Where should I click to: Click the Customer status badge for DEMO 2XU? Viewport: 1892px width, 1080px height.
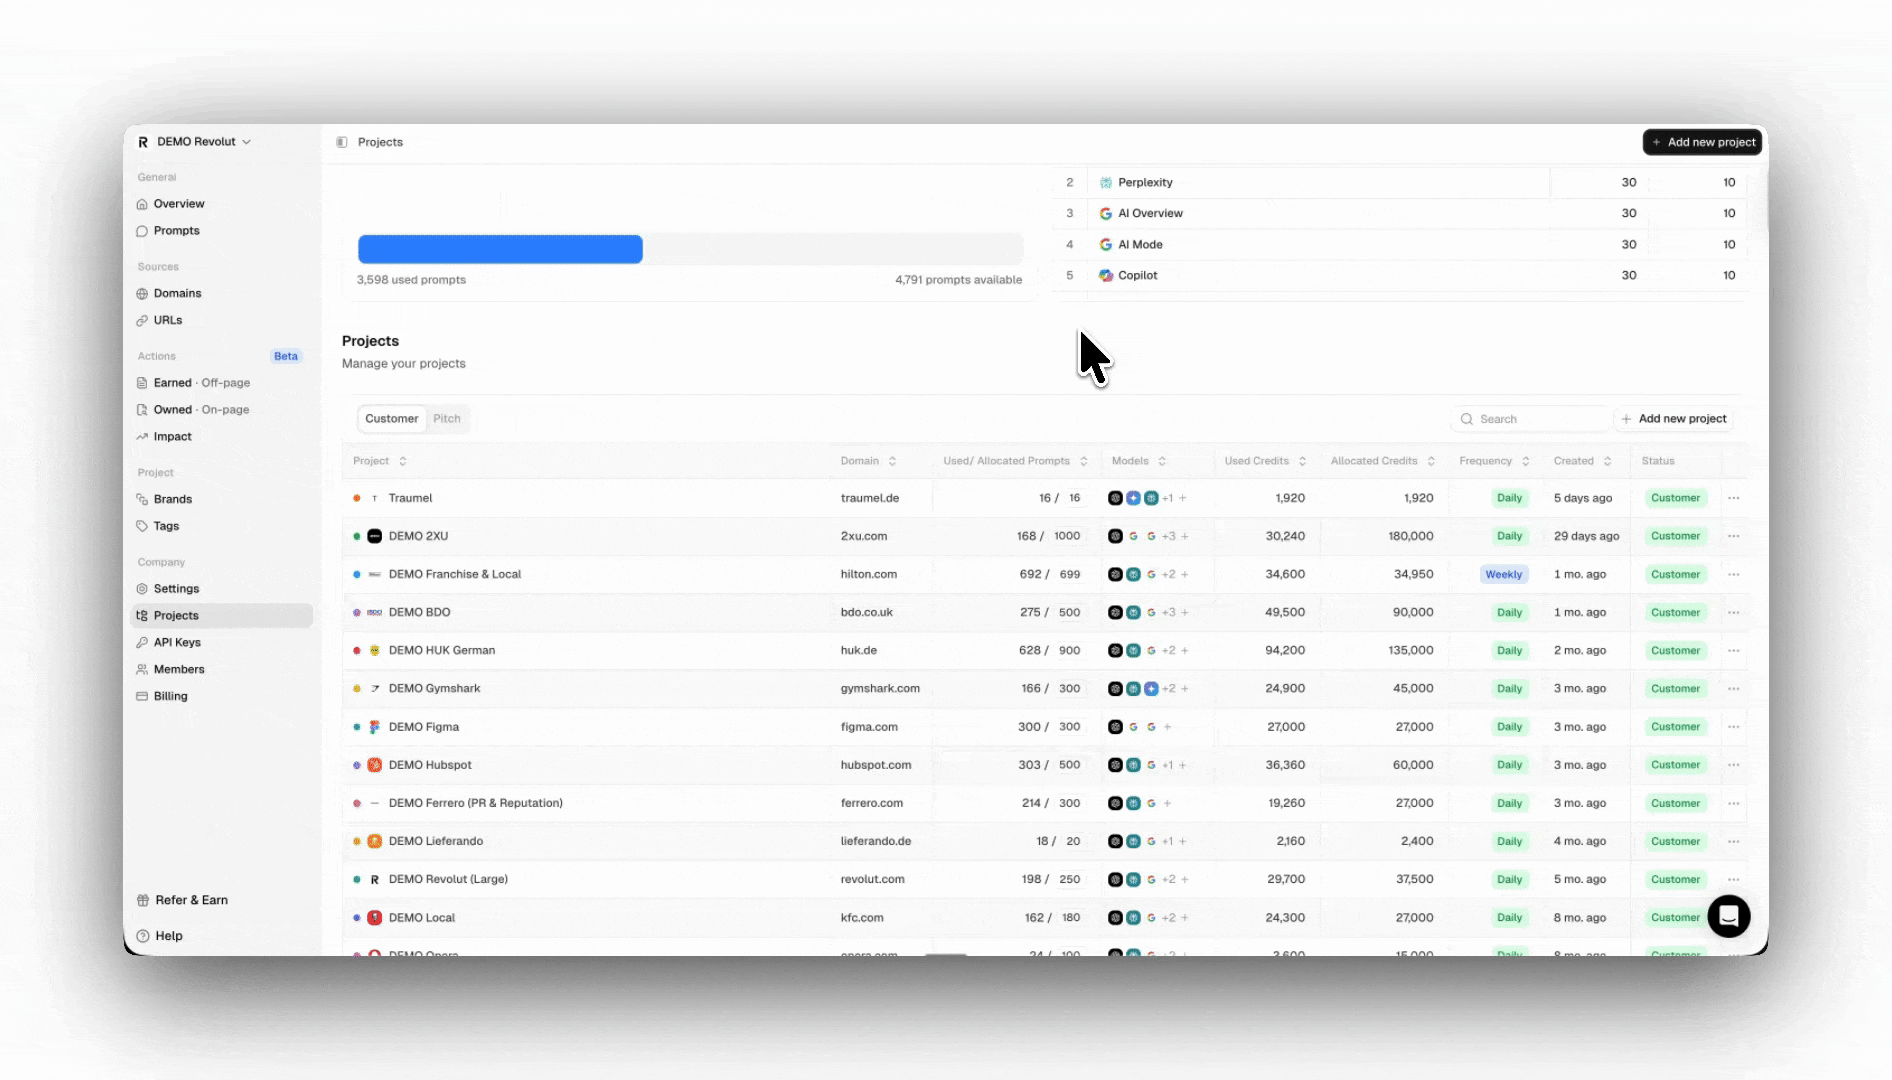1675,536
